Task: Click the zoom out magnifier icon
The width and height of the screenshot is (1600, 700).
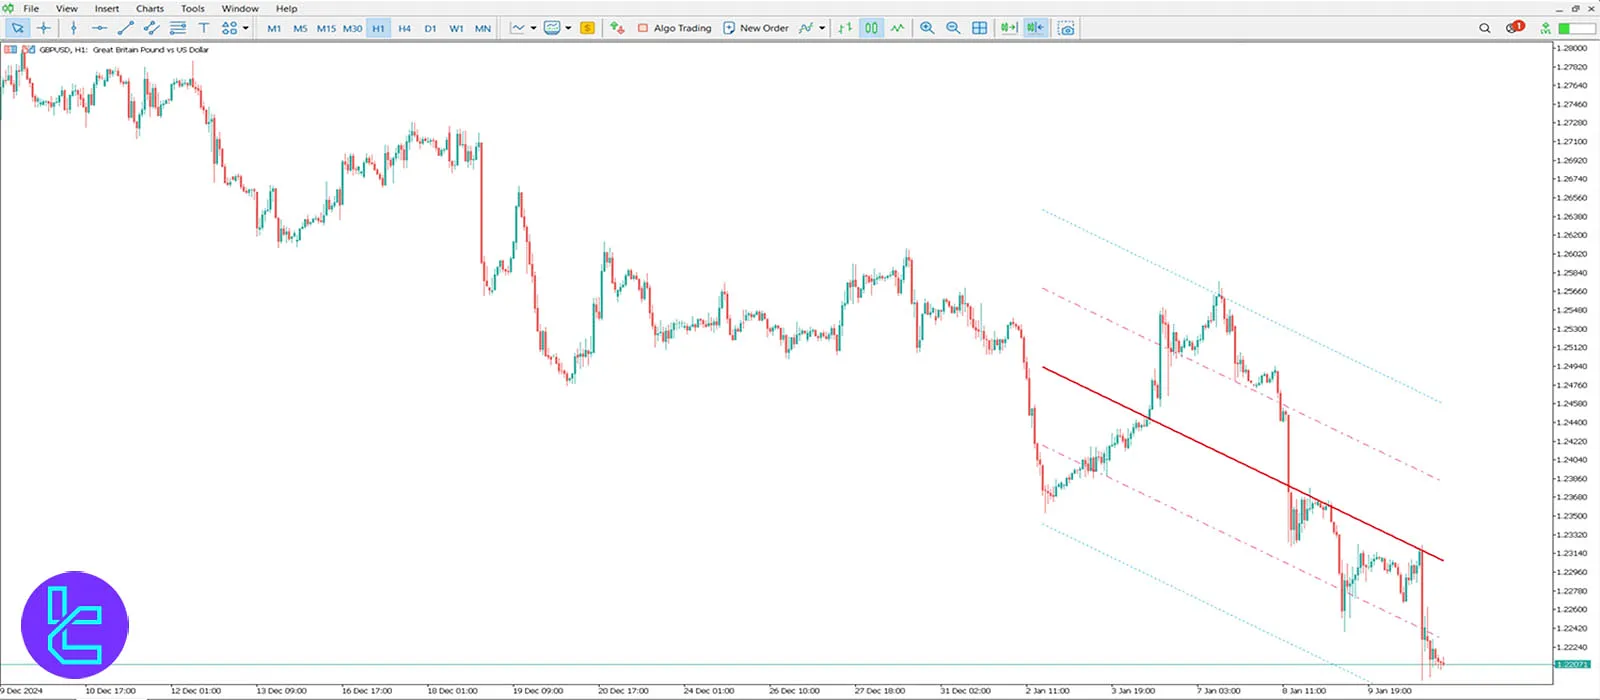Action: tap(953, 28)
